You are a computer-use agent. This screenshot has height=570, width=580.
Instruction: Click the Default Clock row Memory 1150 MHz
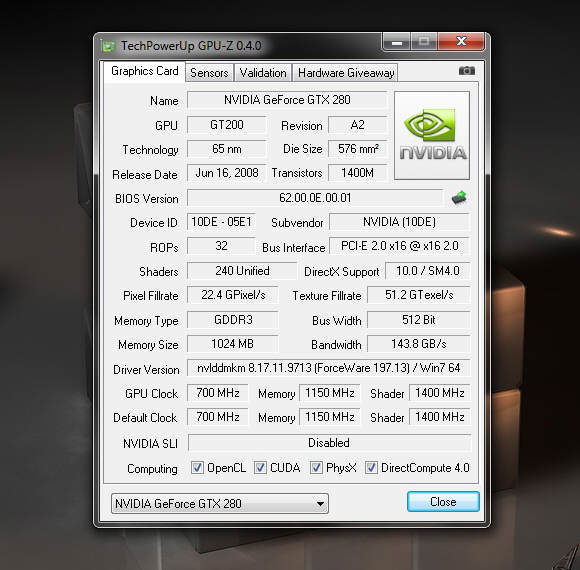[330, 417]
